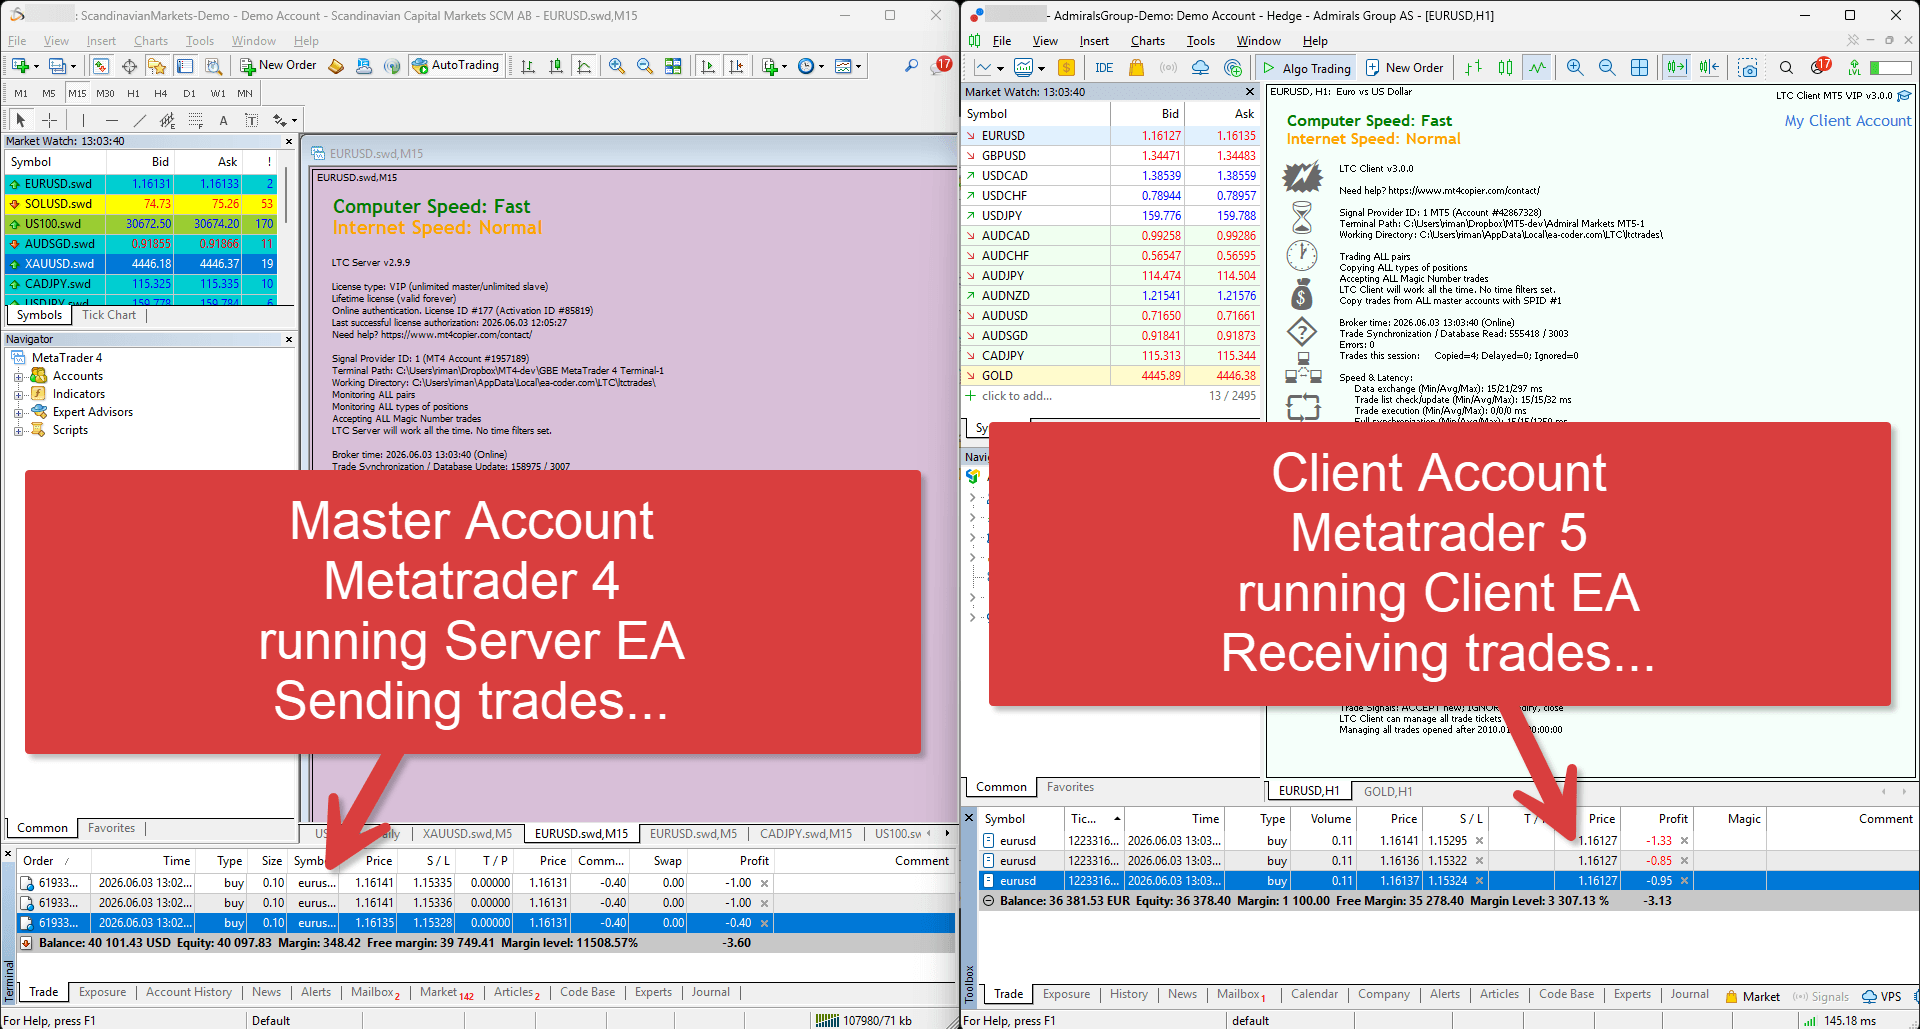Switch MT4 chart to candlesticks
Viewport: 1920px width, 1029px height.
tap(556, 66)
